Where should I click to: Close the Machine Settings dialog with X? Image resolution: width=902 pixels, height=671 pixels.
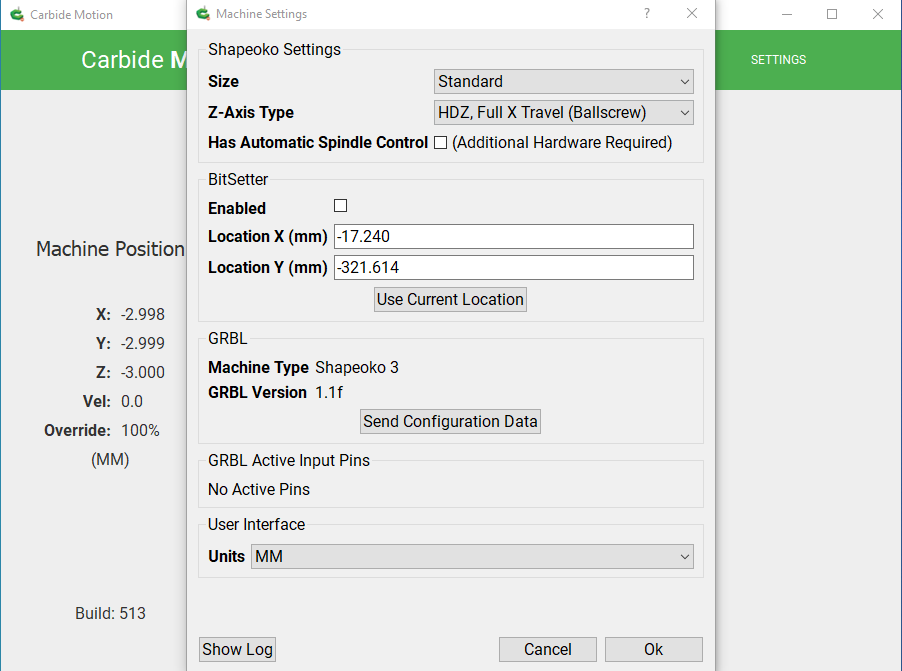692,13
